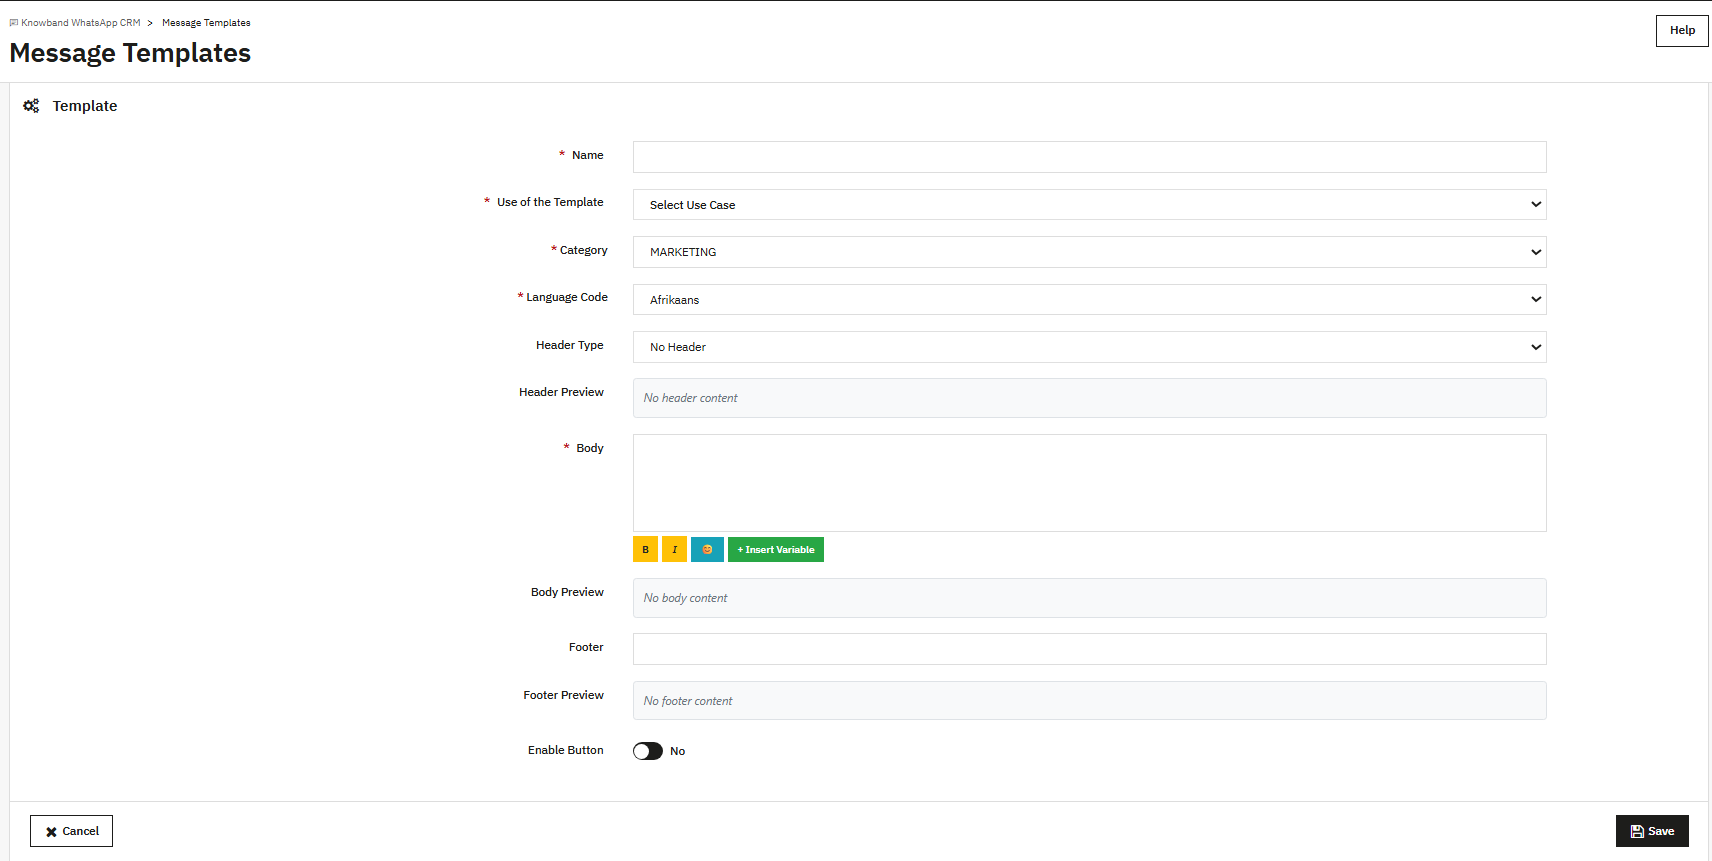Screen dimensions: 1712x861
Task: Open the emoji picker button
Action: point(707,549)
